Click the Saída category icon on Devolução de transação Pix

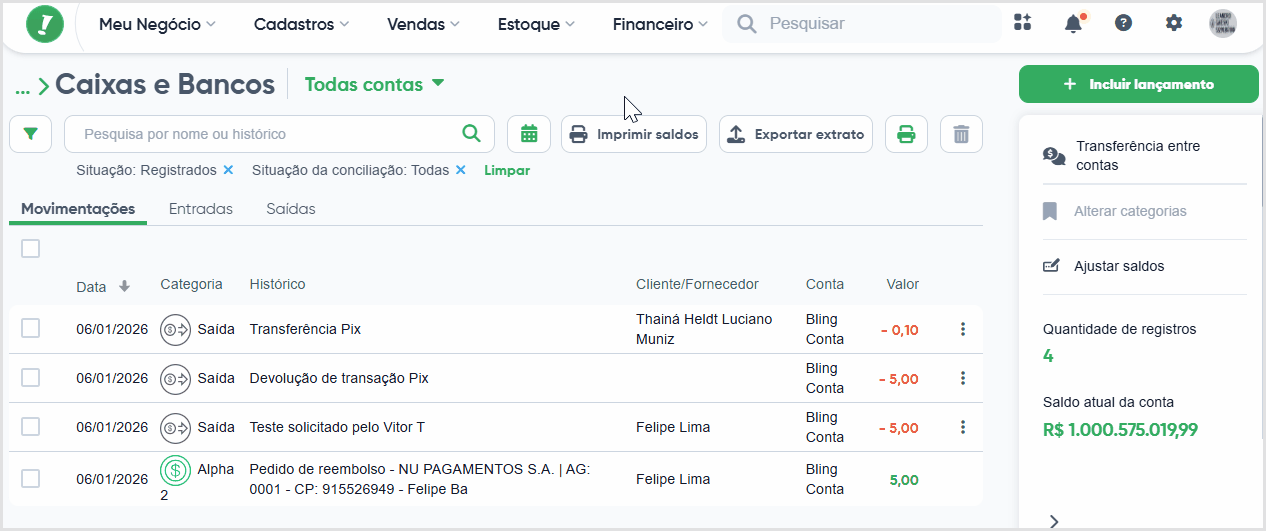coord(175,378)
